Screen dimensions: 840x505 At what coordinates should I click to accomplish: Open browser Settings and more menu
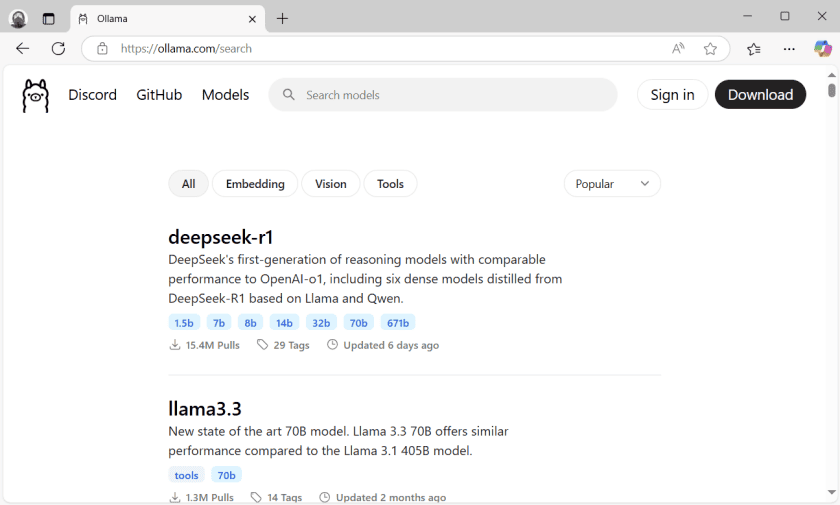point(789,48)
